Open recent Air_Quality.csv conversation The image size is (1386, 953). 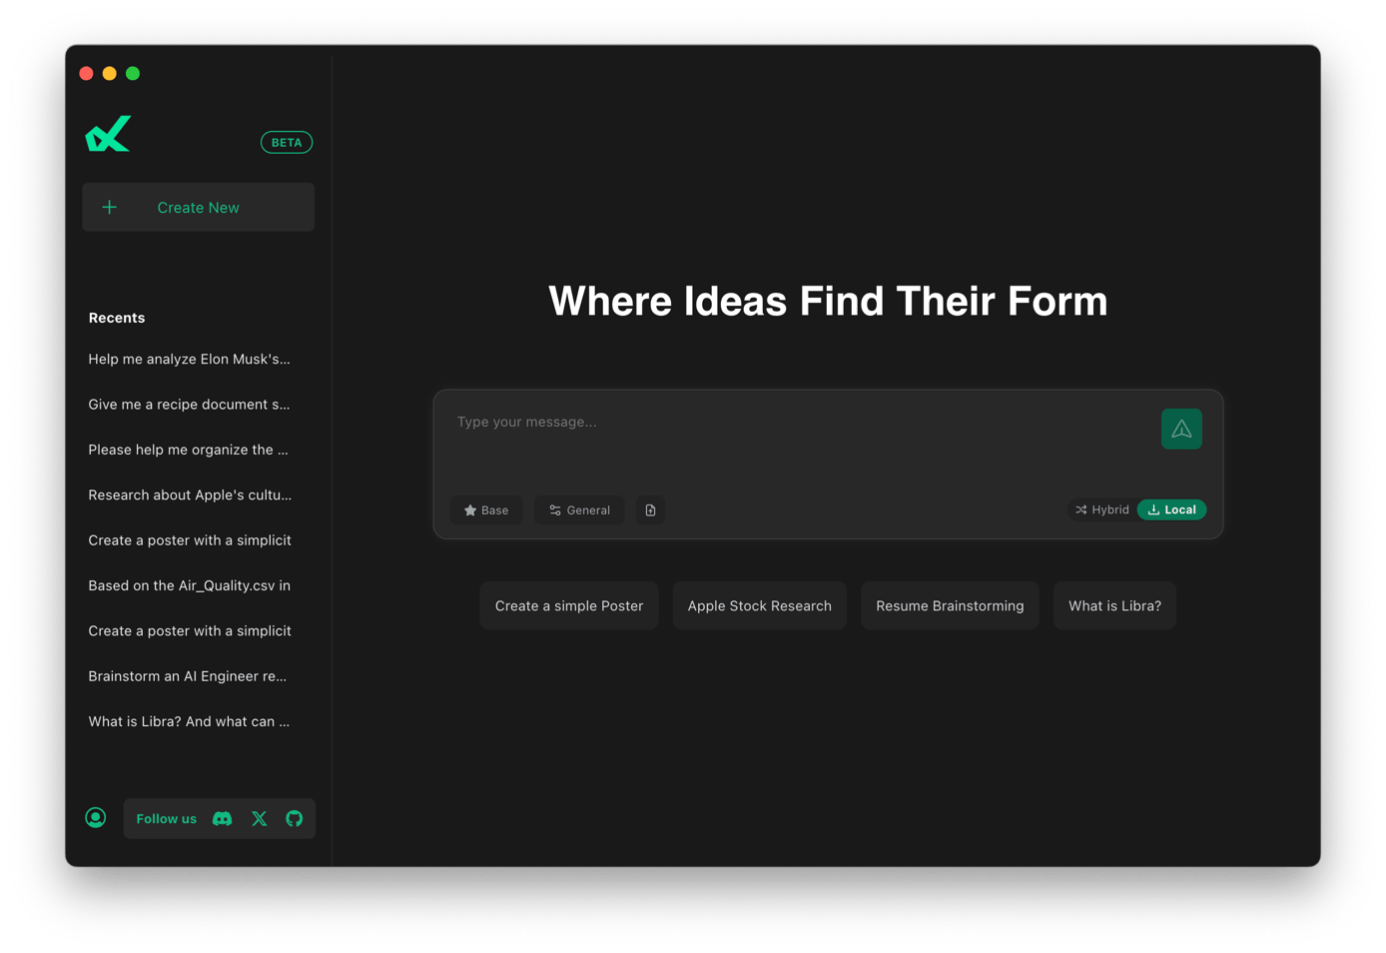click(x=189, y=586)
